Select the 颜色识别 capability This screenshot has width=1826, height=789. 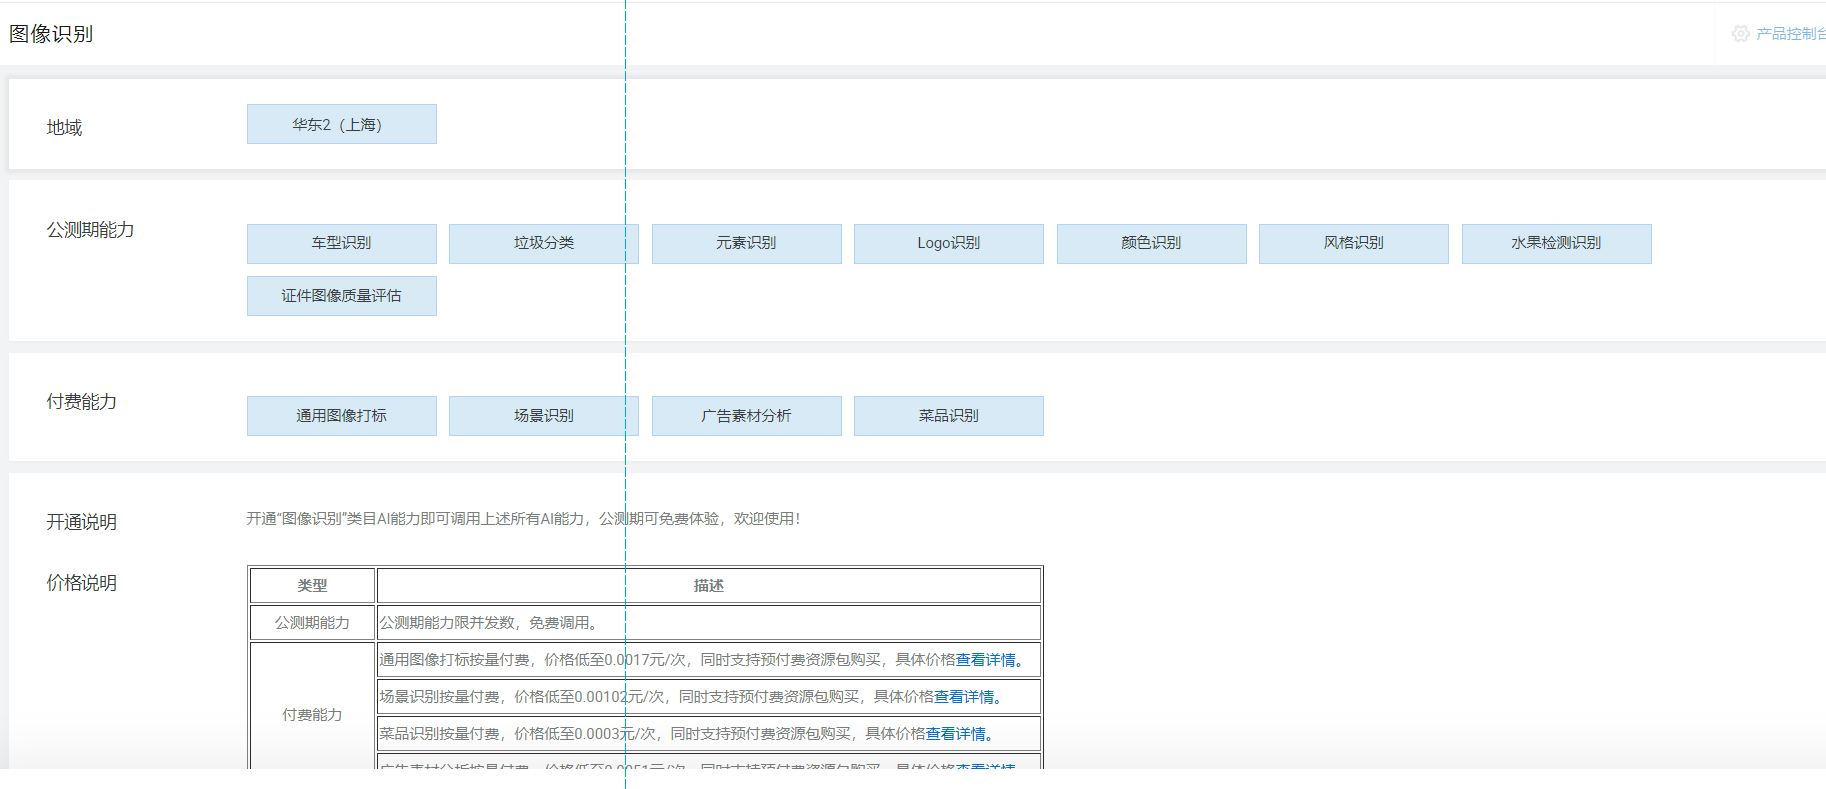[1152, 244]
